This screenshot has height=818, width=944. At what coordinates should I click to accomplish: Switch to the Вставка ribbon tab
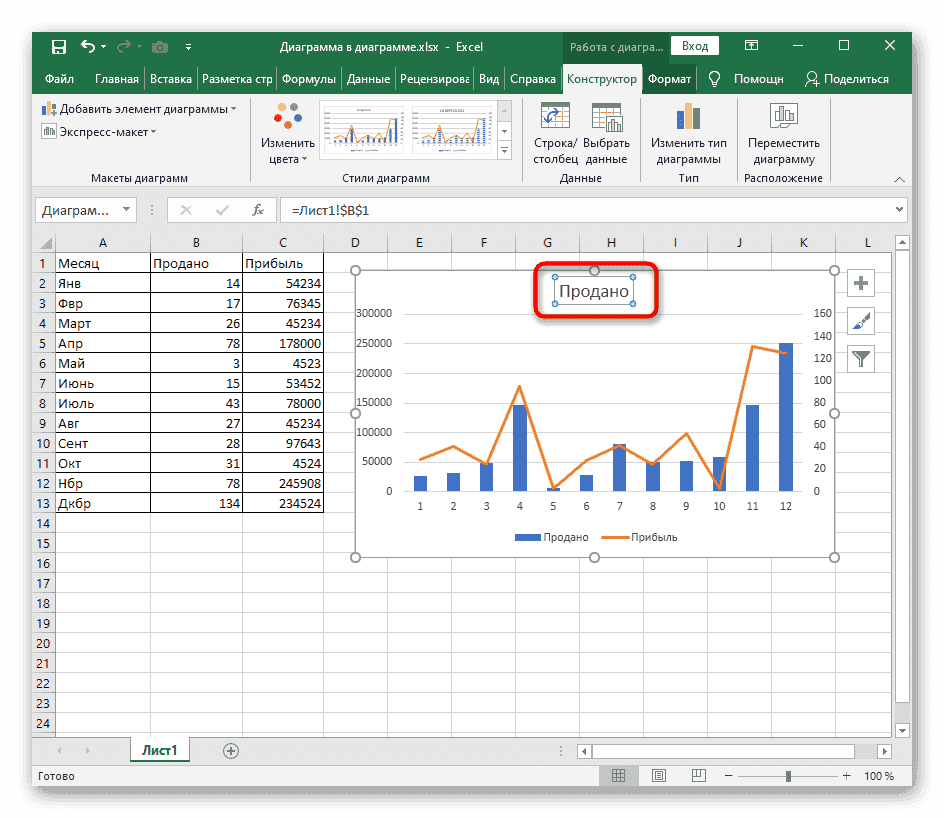171,79
